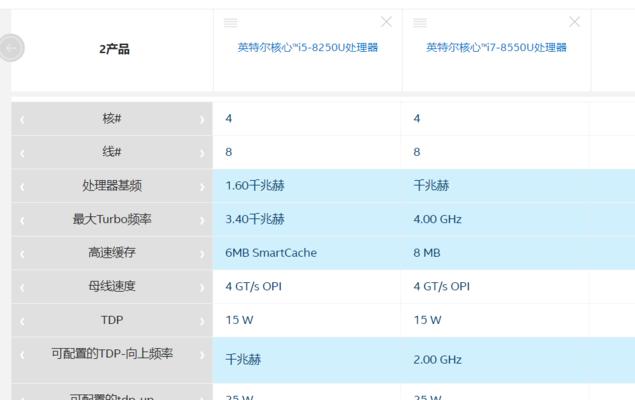Click the i5-8250U 15 W TDP value

[x=239, y=320]
